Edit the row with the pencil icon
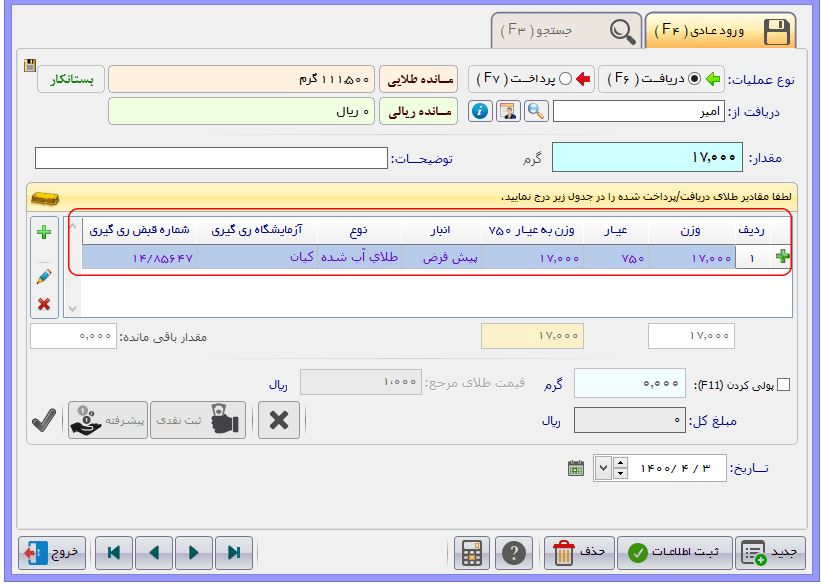The width and height of the screenshot is (821, 584). (x=44, y=278)
